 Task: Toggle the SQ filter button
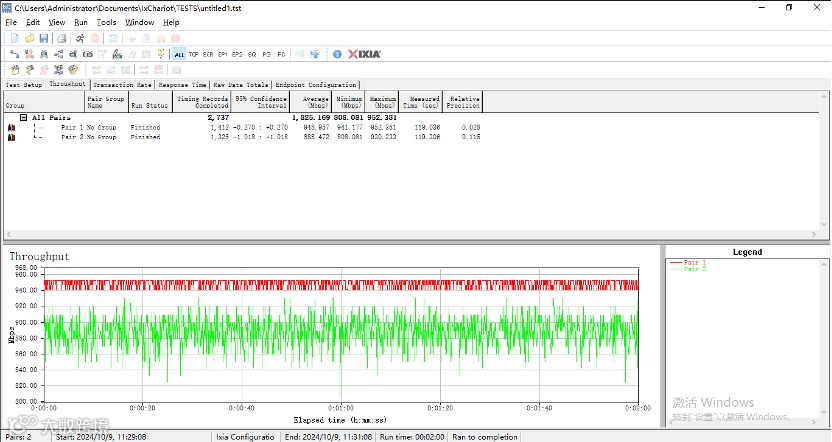[x=252, y=54]
